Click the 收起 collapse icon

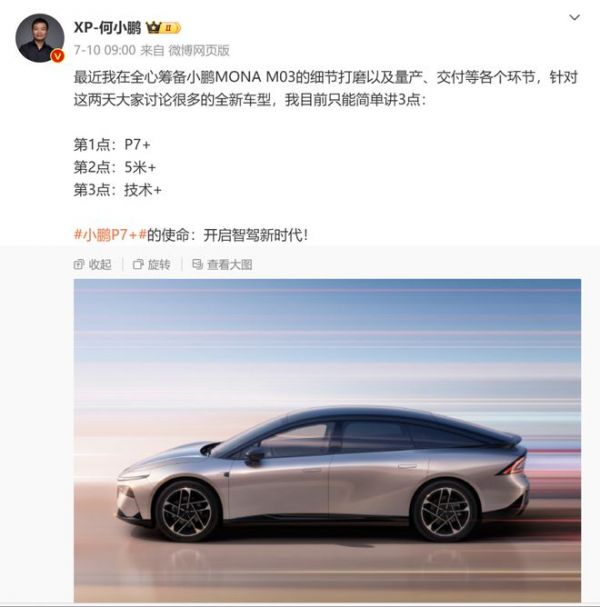point(79,264)
